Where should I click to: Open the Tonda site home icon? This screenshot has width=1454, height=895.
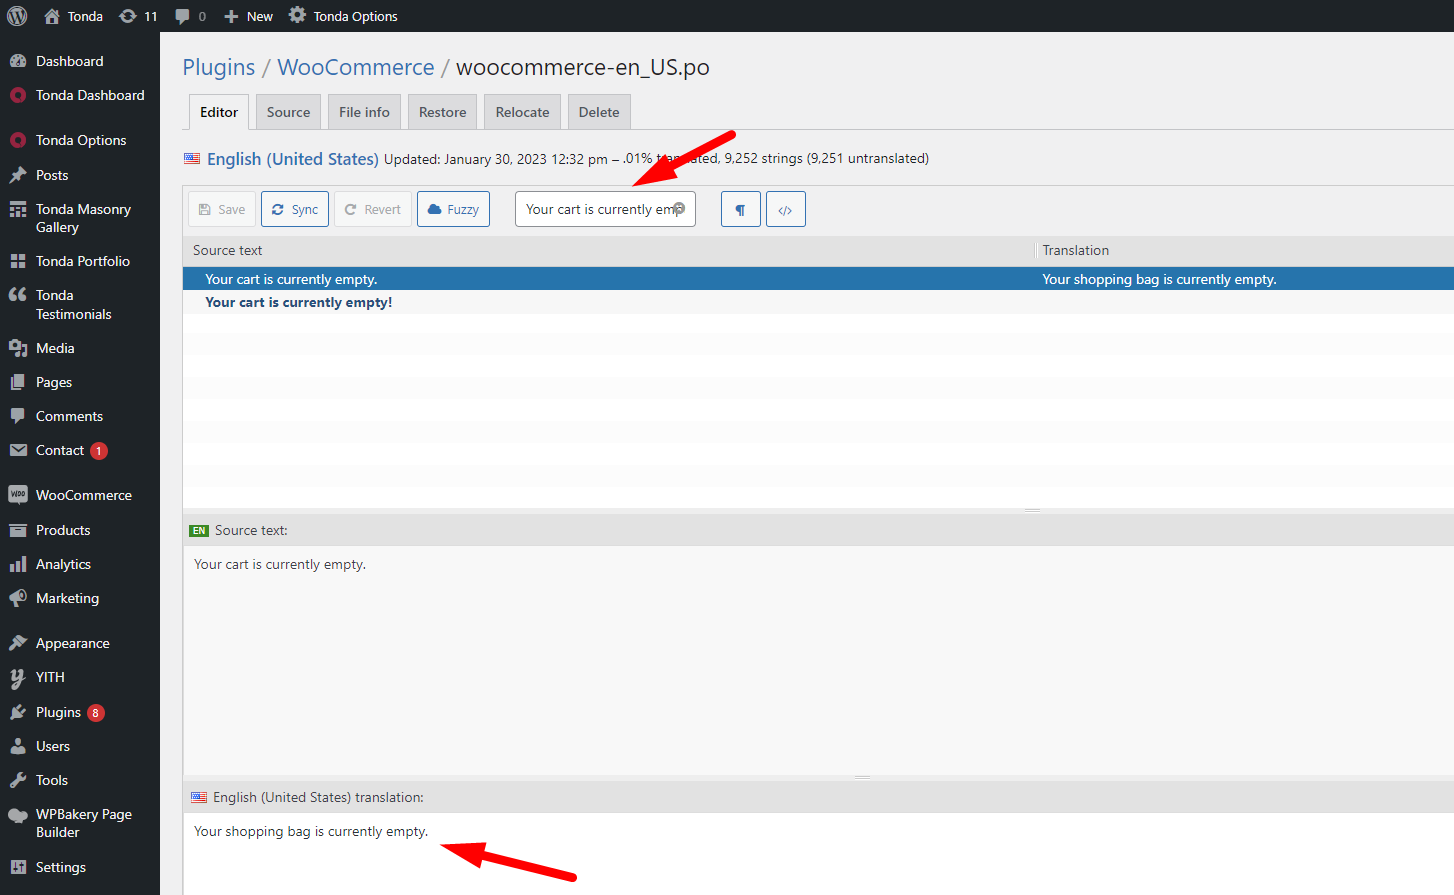point(52,16)
